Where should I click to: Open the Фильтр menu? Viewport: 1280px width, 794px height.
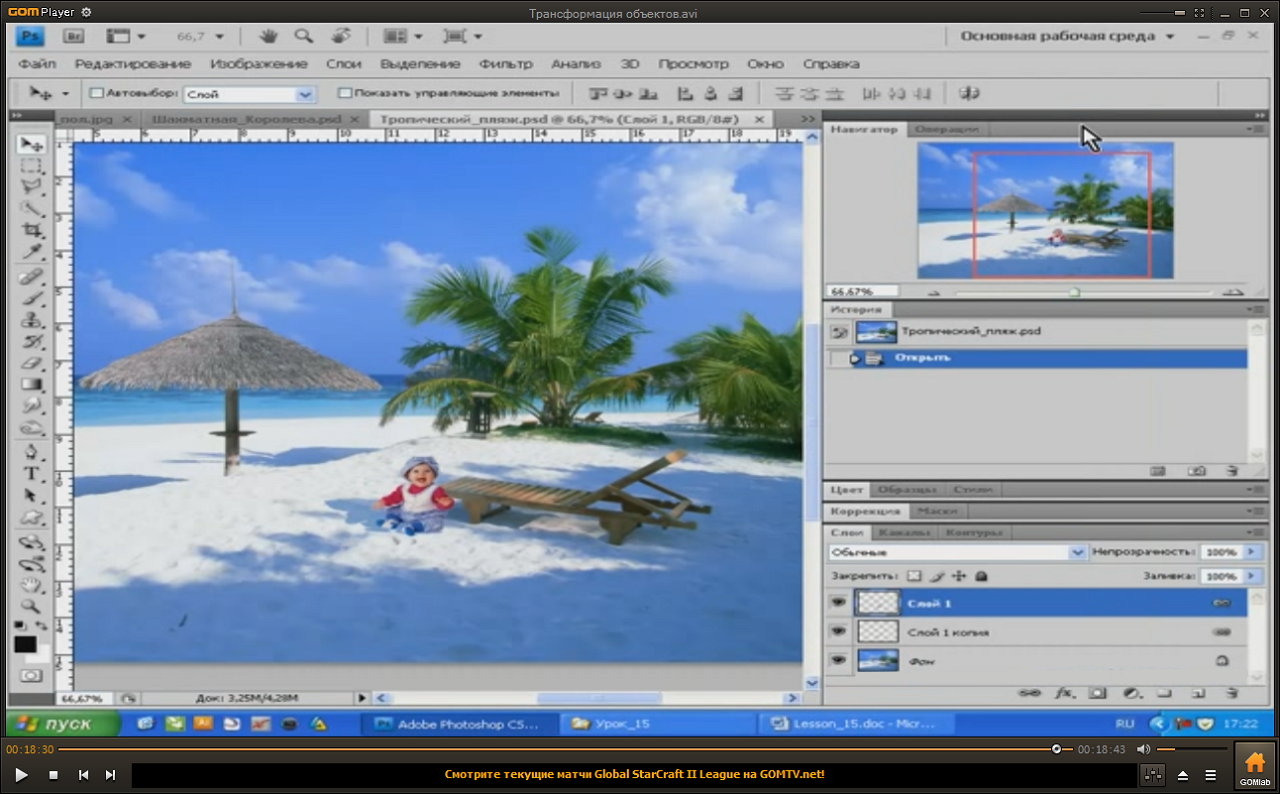click(505, 64)
